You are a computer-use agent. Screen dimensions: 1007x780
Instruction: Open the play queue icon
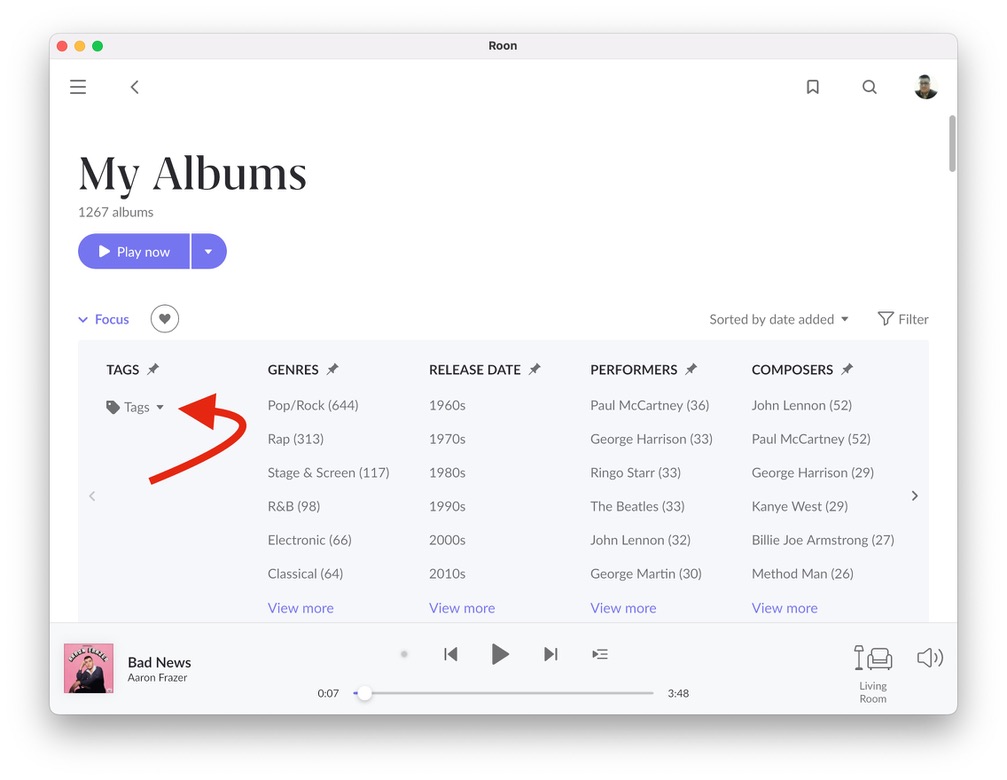click(x=600, y=654)
